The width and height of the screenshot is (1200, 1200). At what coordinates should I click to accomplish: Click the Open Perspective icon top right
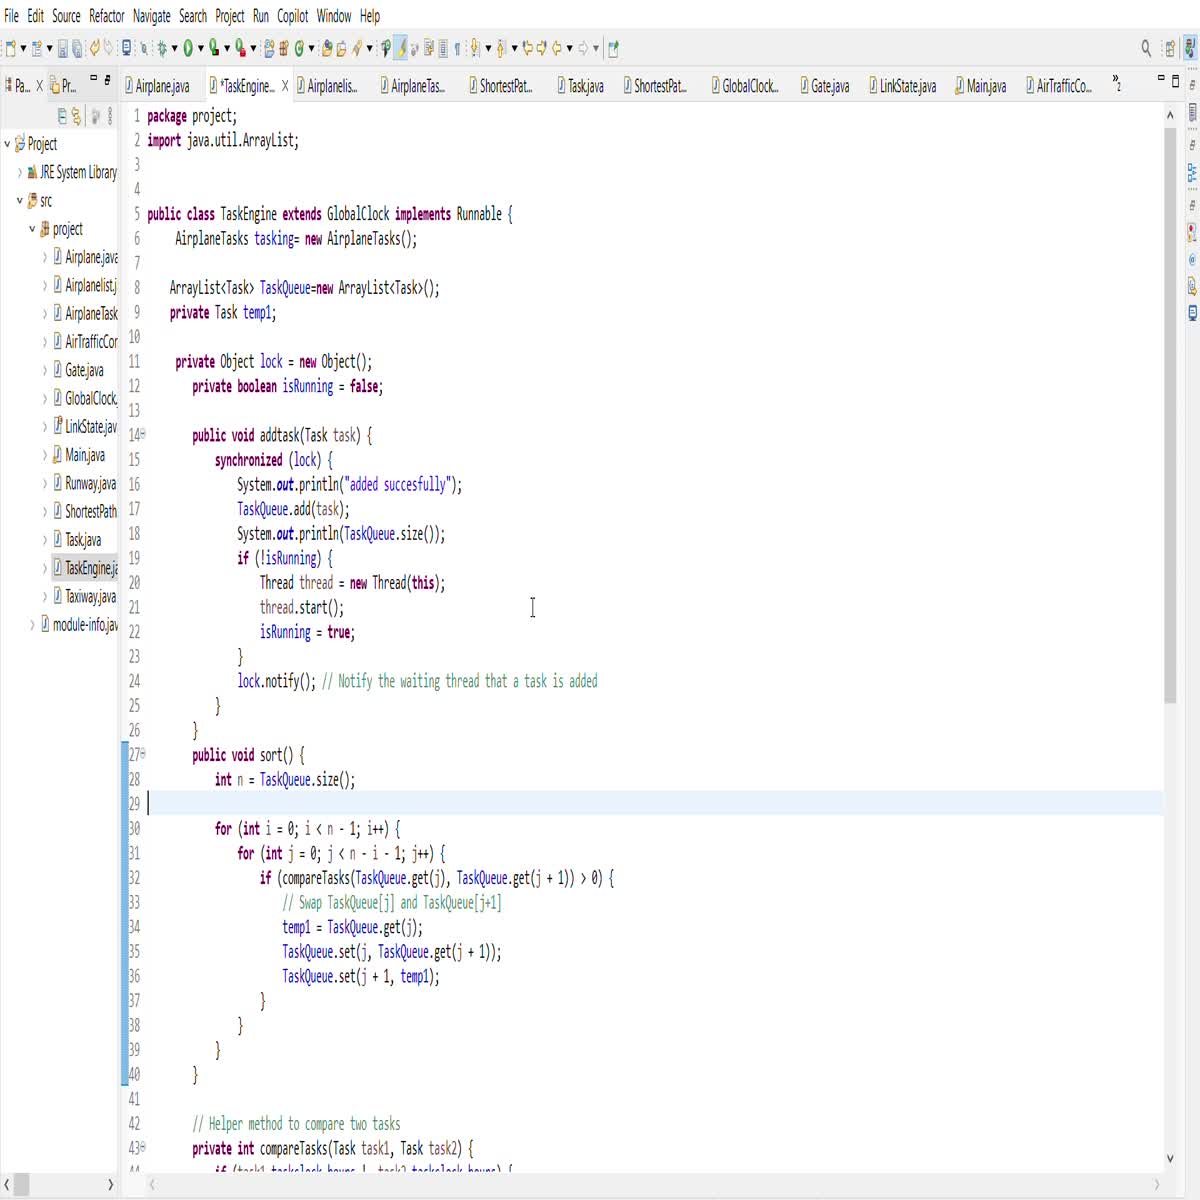click(1170, 47)
